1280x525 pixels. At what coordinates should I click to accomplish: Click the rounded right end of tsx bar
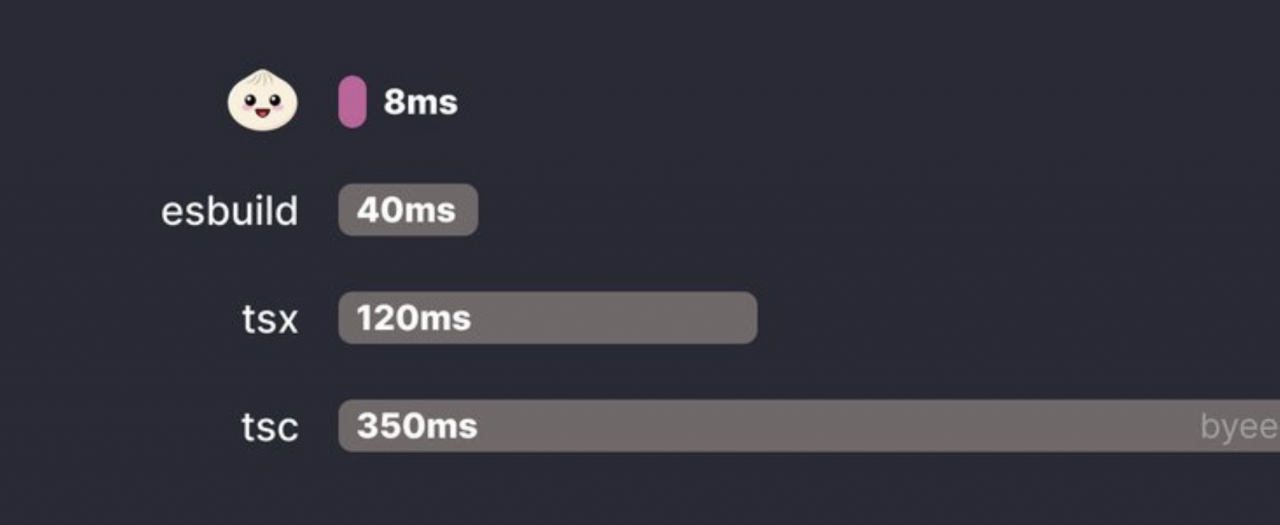coord(748,318)
